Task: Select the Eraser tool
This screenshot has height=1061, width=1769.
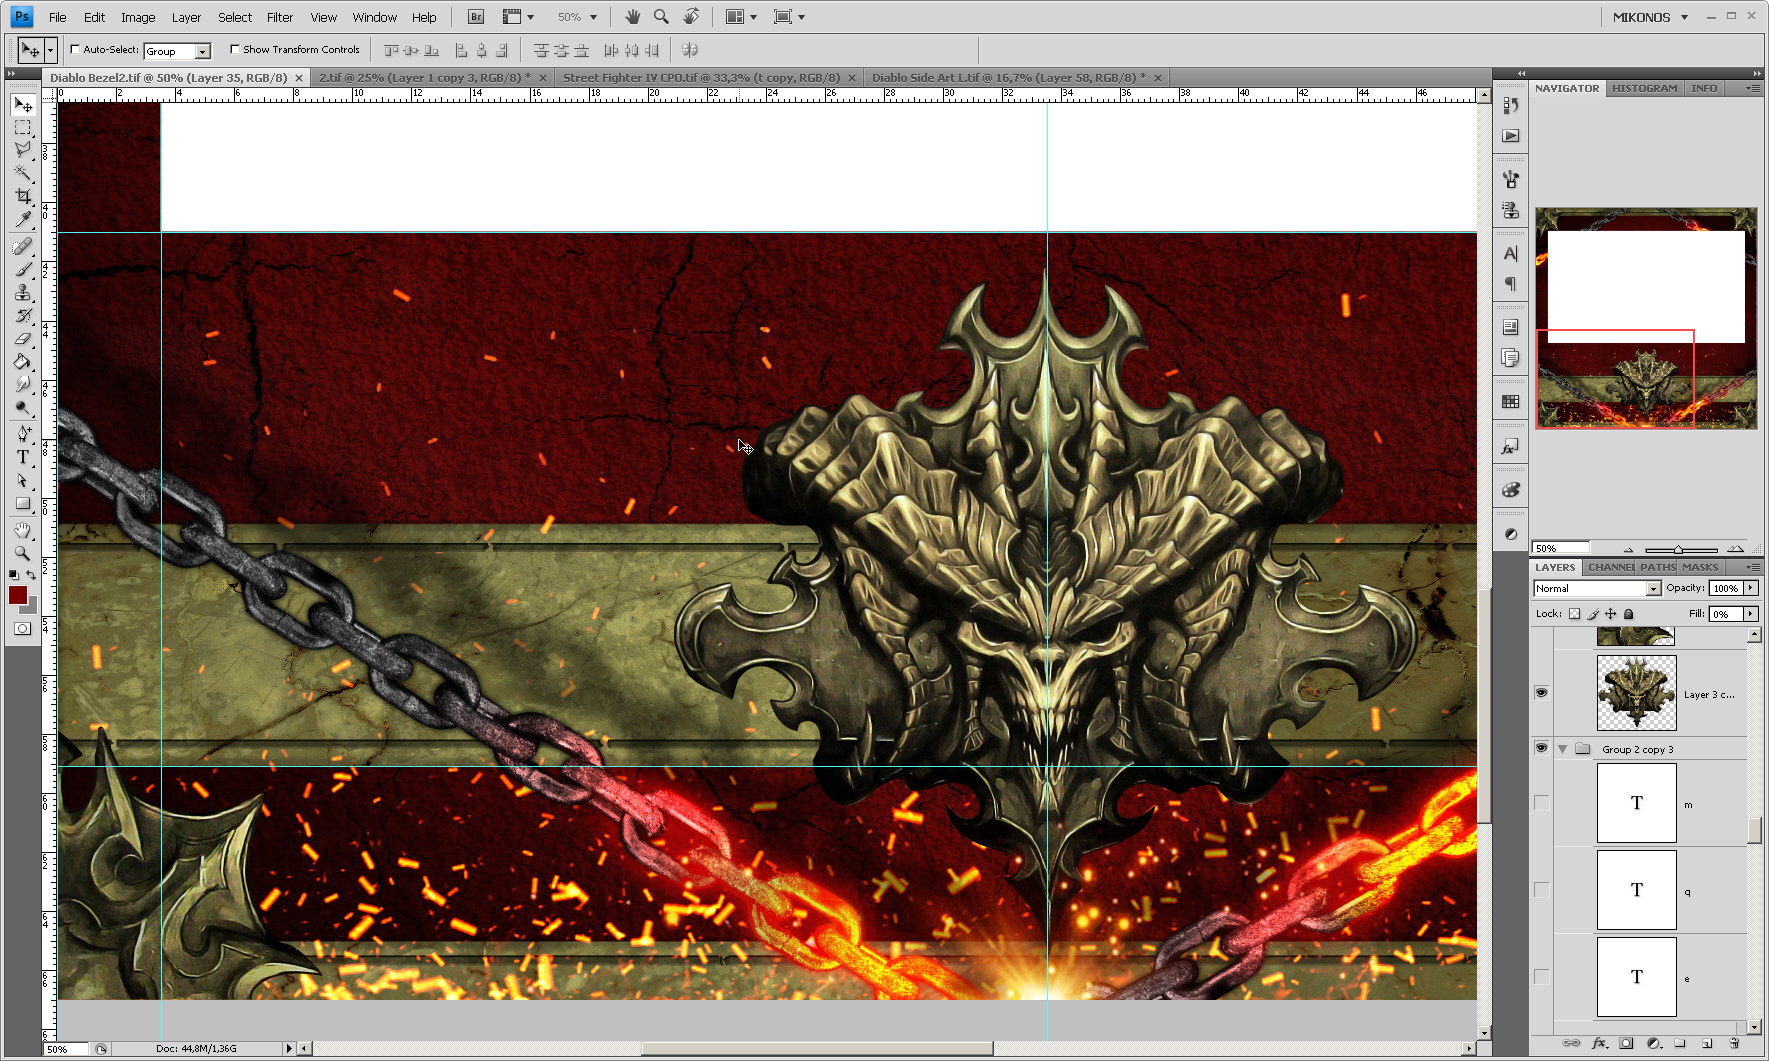Action: pos(23,338)
